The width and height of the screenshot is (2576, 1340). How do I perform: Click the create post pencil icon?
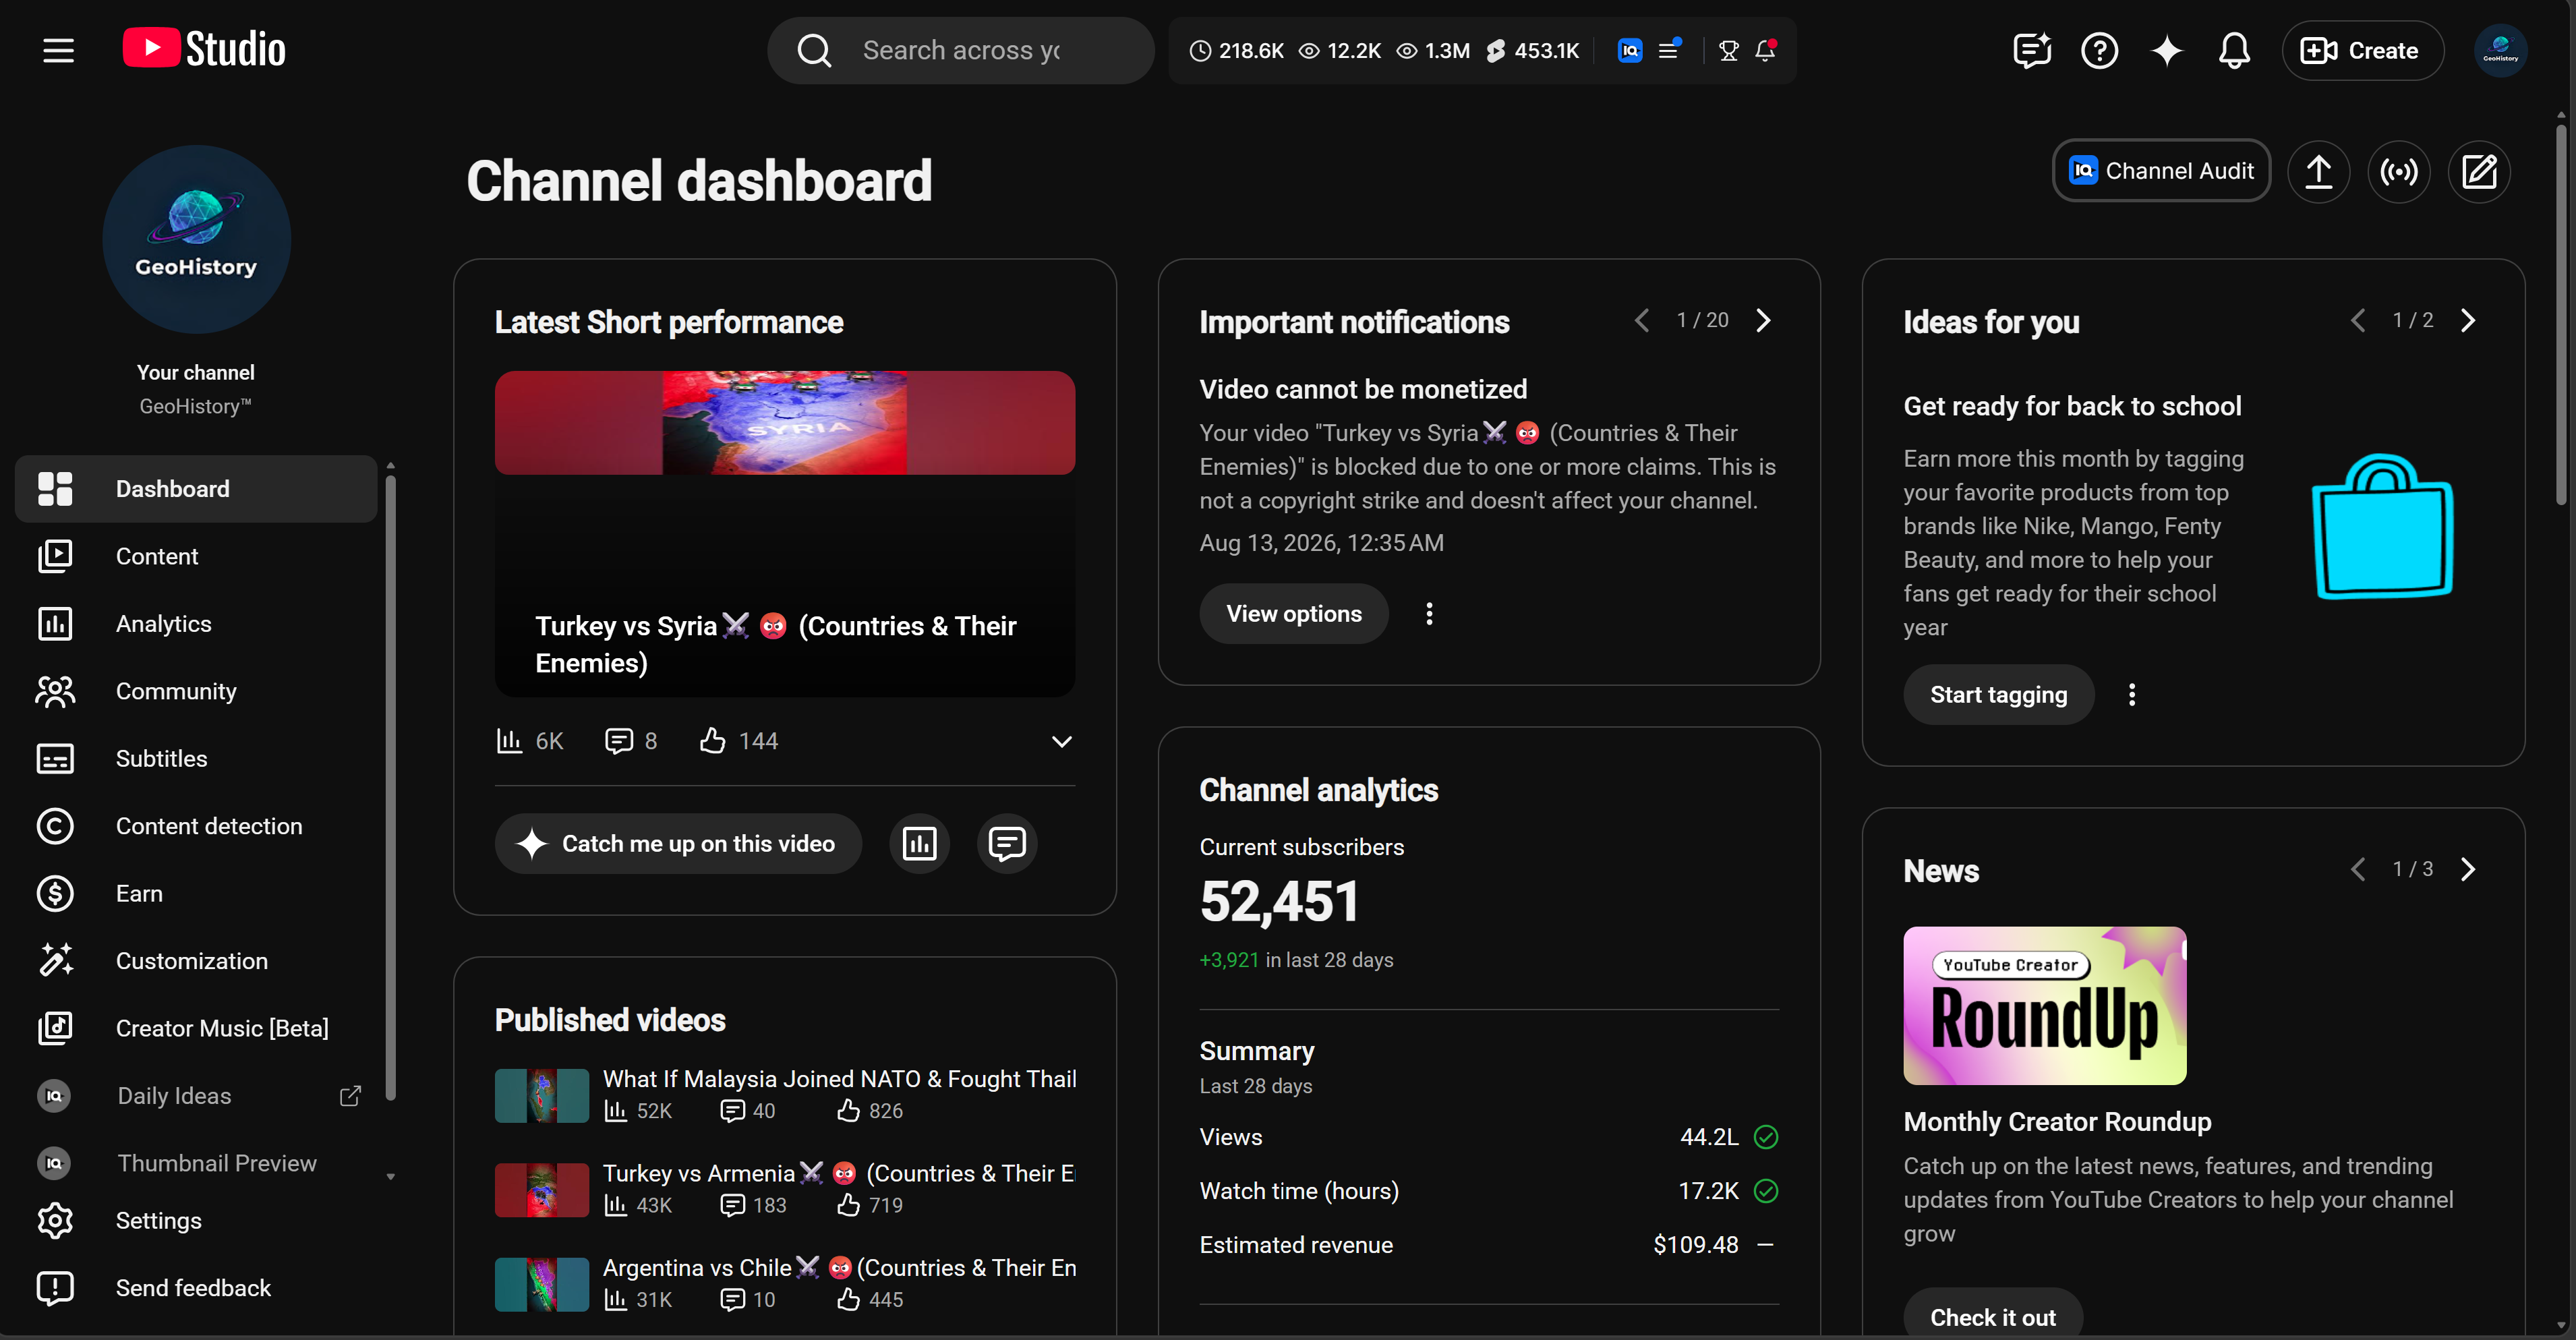tap(2478, 171)
